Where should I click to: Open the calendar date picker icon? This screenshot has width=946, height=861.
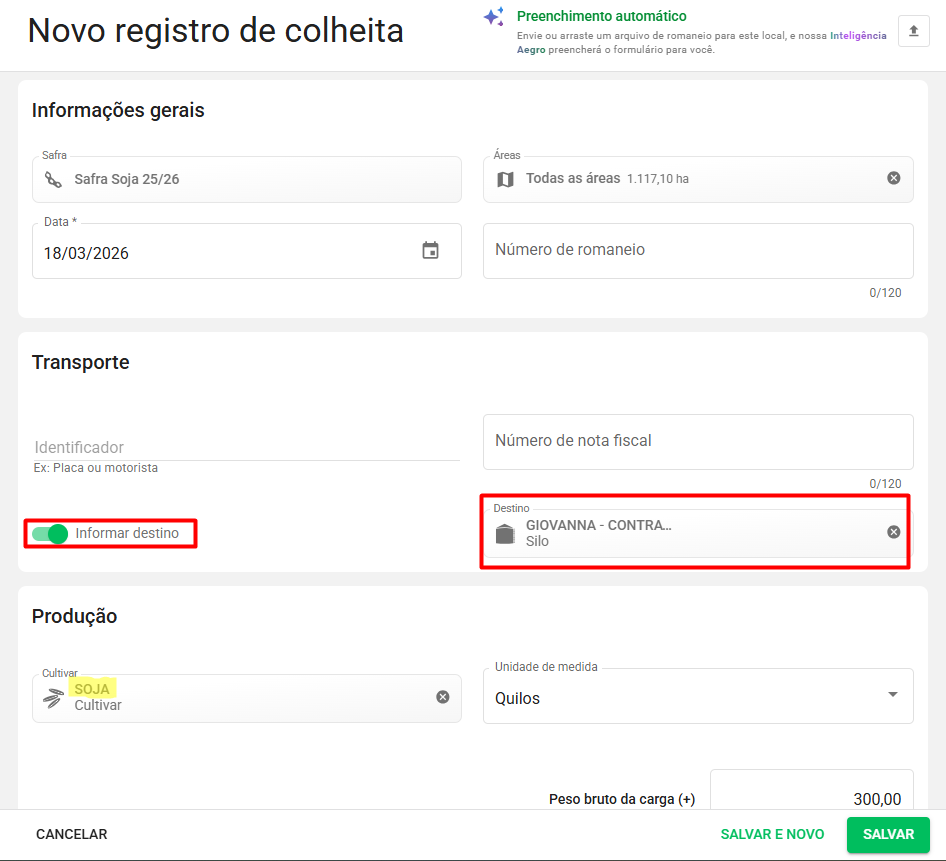pos(430,251)
